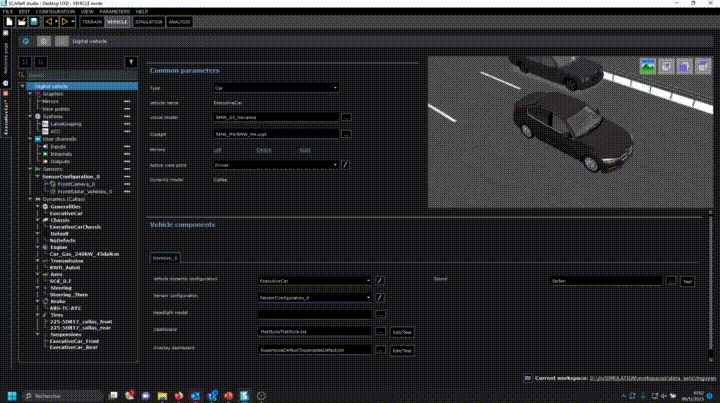Open the Centre mirror link
This screenshot has width=720, height=403.
point(264,150)
